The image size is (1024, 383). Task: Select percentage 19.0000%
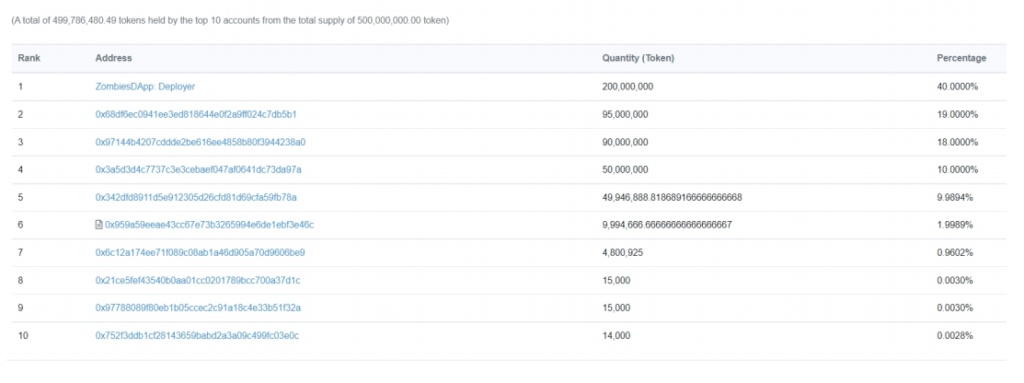957,114
